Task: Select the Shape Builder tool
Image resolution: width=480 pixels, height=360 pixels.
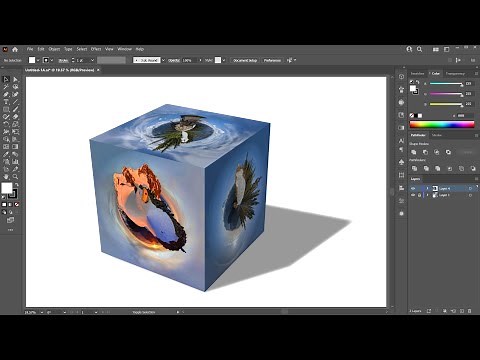Action: pos(6,139)
